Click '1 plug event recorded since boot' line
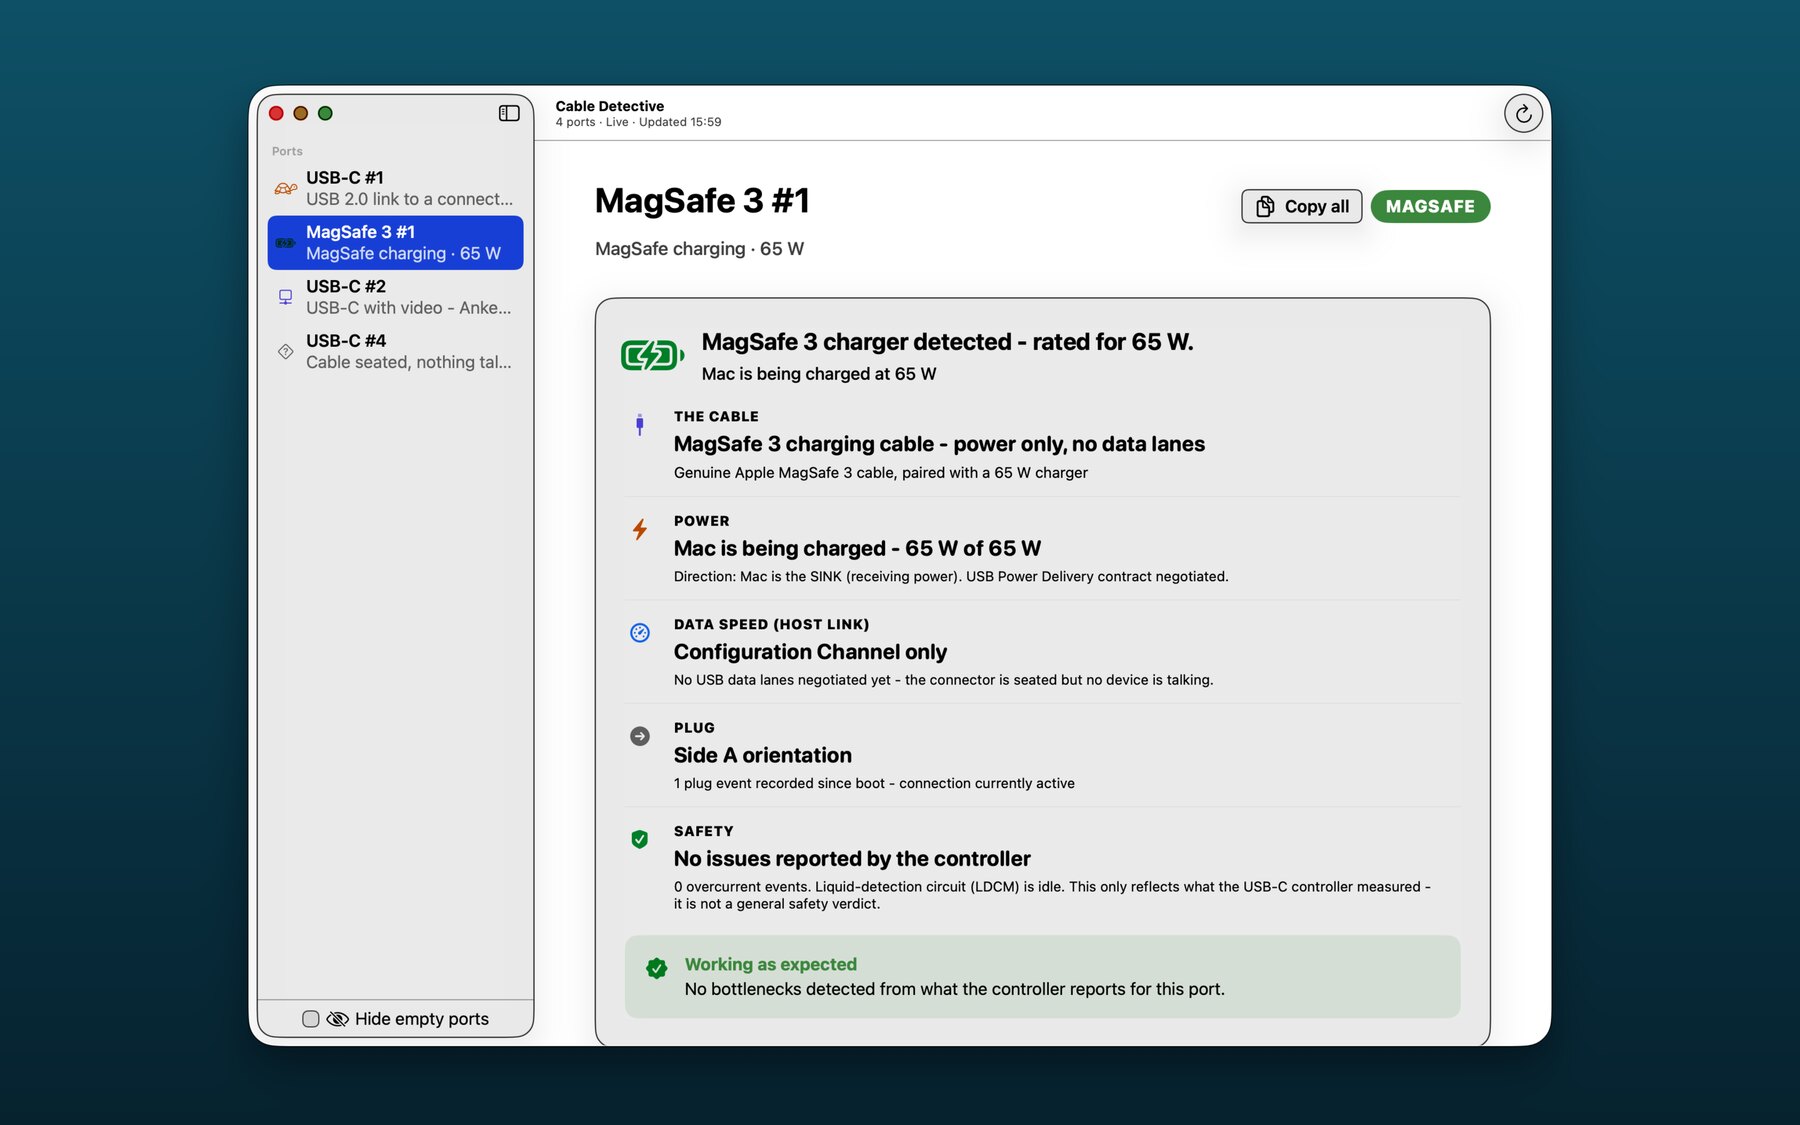 coord(874,784)
